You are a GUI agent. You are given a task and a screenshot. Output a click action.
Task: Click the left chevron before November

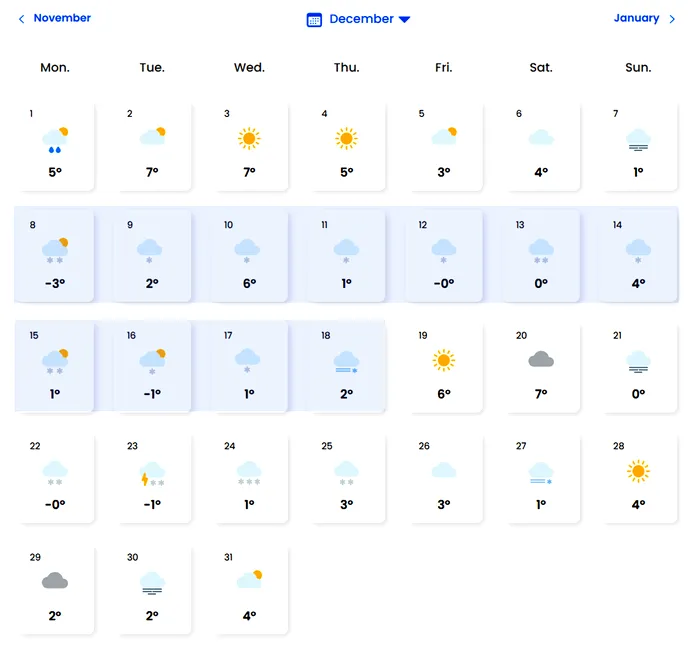[x=22, y=19]
